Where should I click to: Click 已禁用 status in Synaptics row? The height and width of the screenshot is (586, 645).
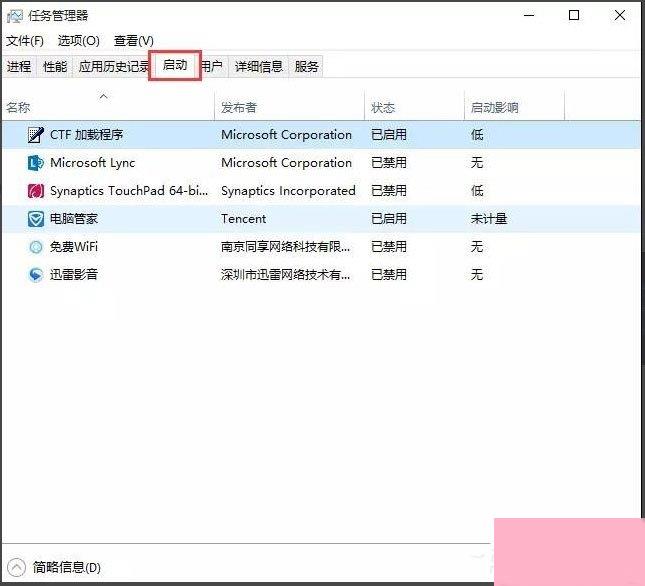coord(389,191)
